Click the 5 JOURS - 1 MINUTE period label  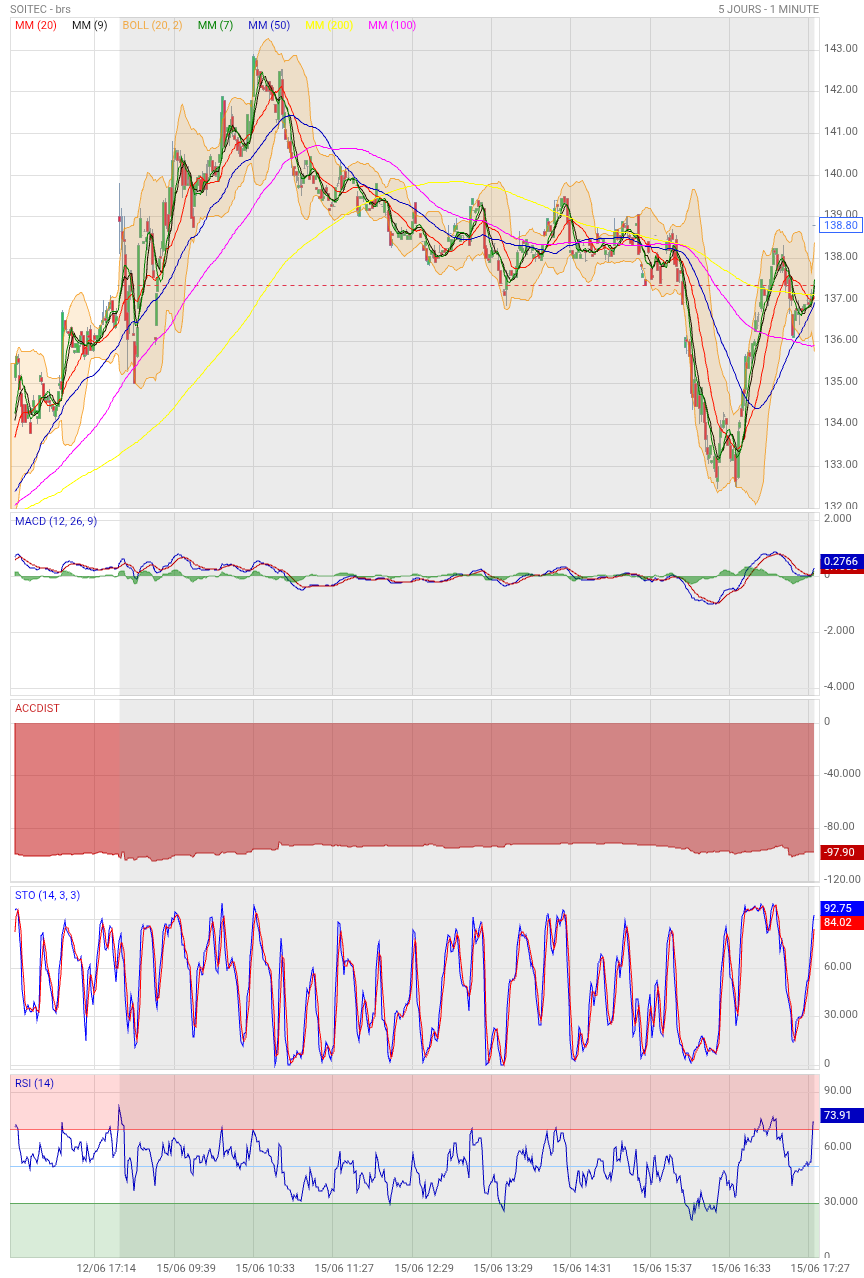[768, 9]
